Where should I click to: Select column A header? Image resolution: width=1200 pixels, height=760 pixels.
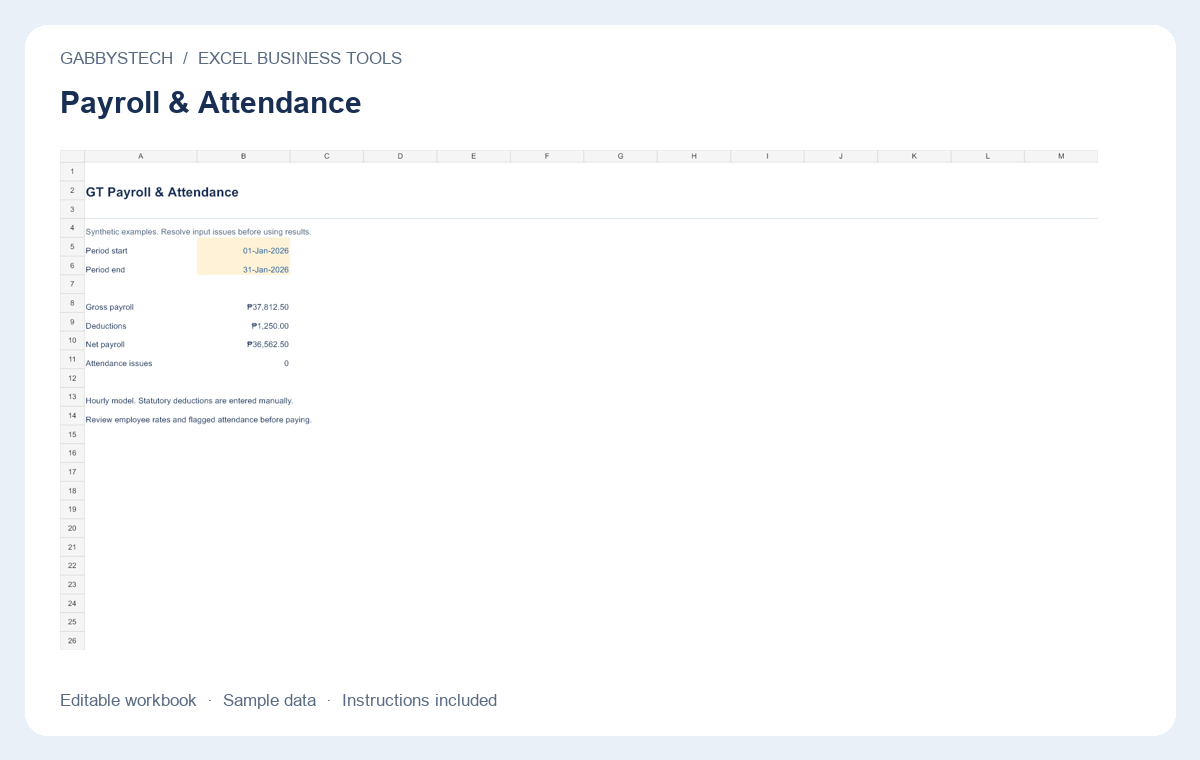[141, 156]
